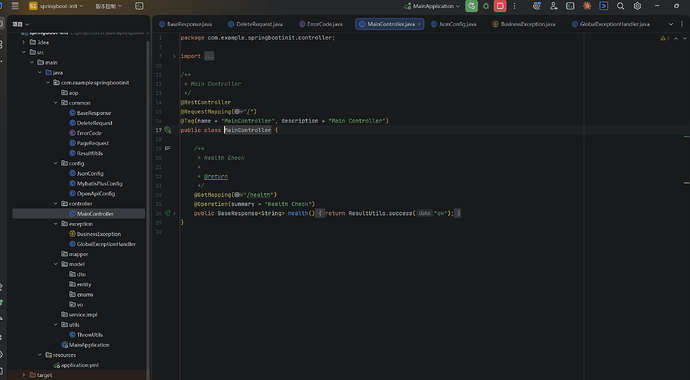Screen dimensions: 690x380
Task: Collapse the src folder
Action: [24, 52]
